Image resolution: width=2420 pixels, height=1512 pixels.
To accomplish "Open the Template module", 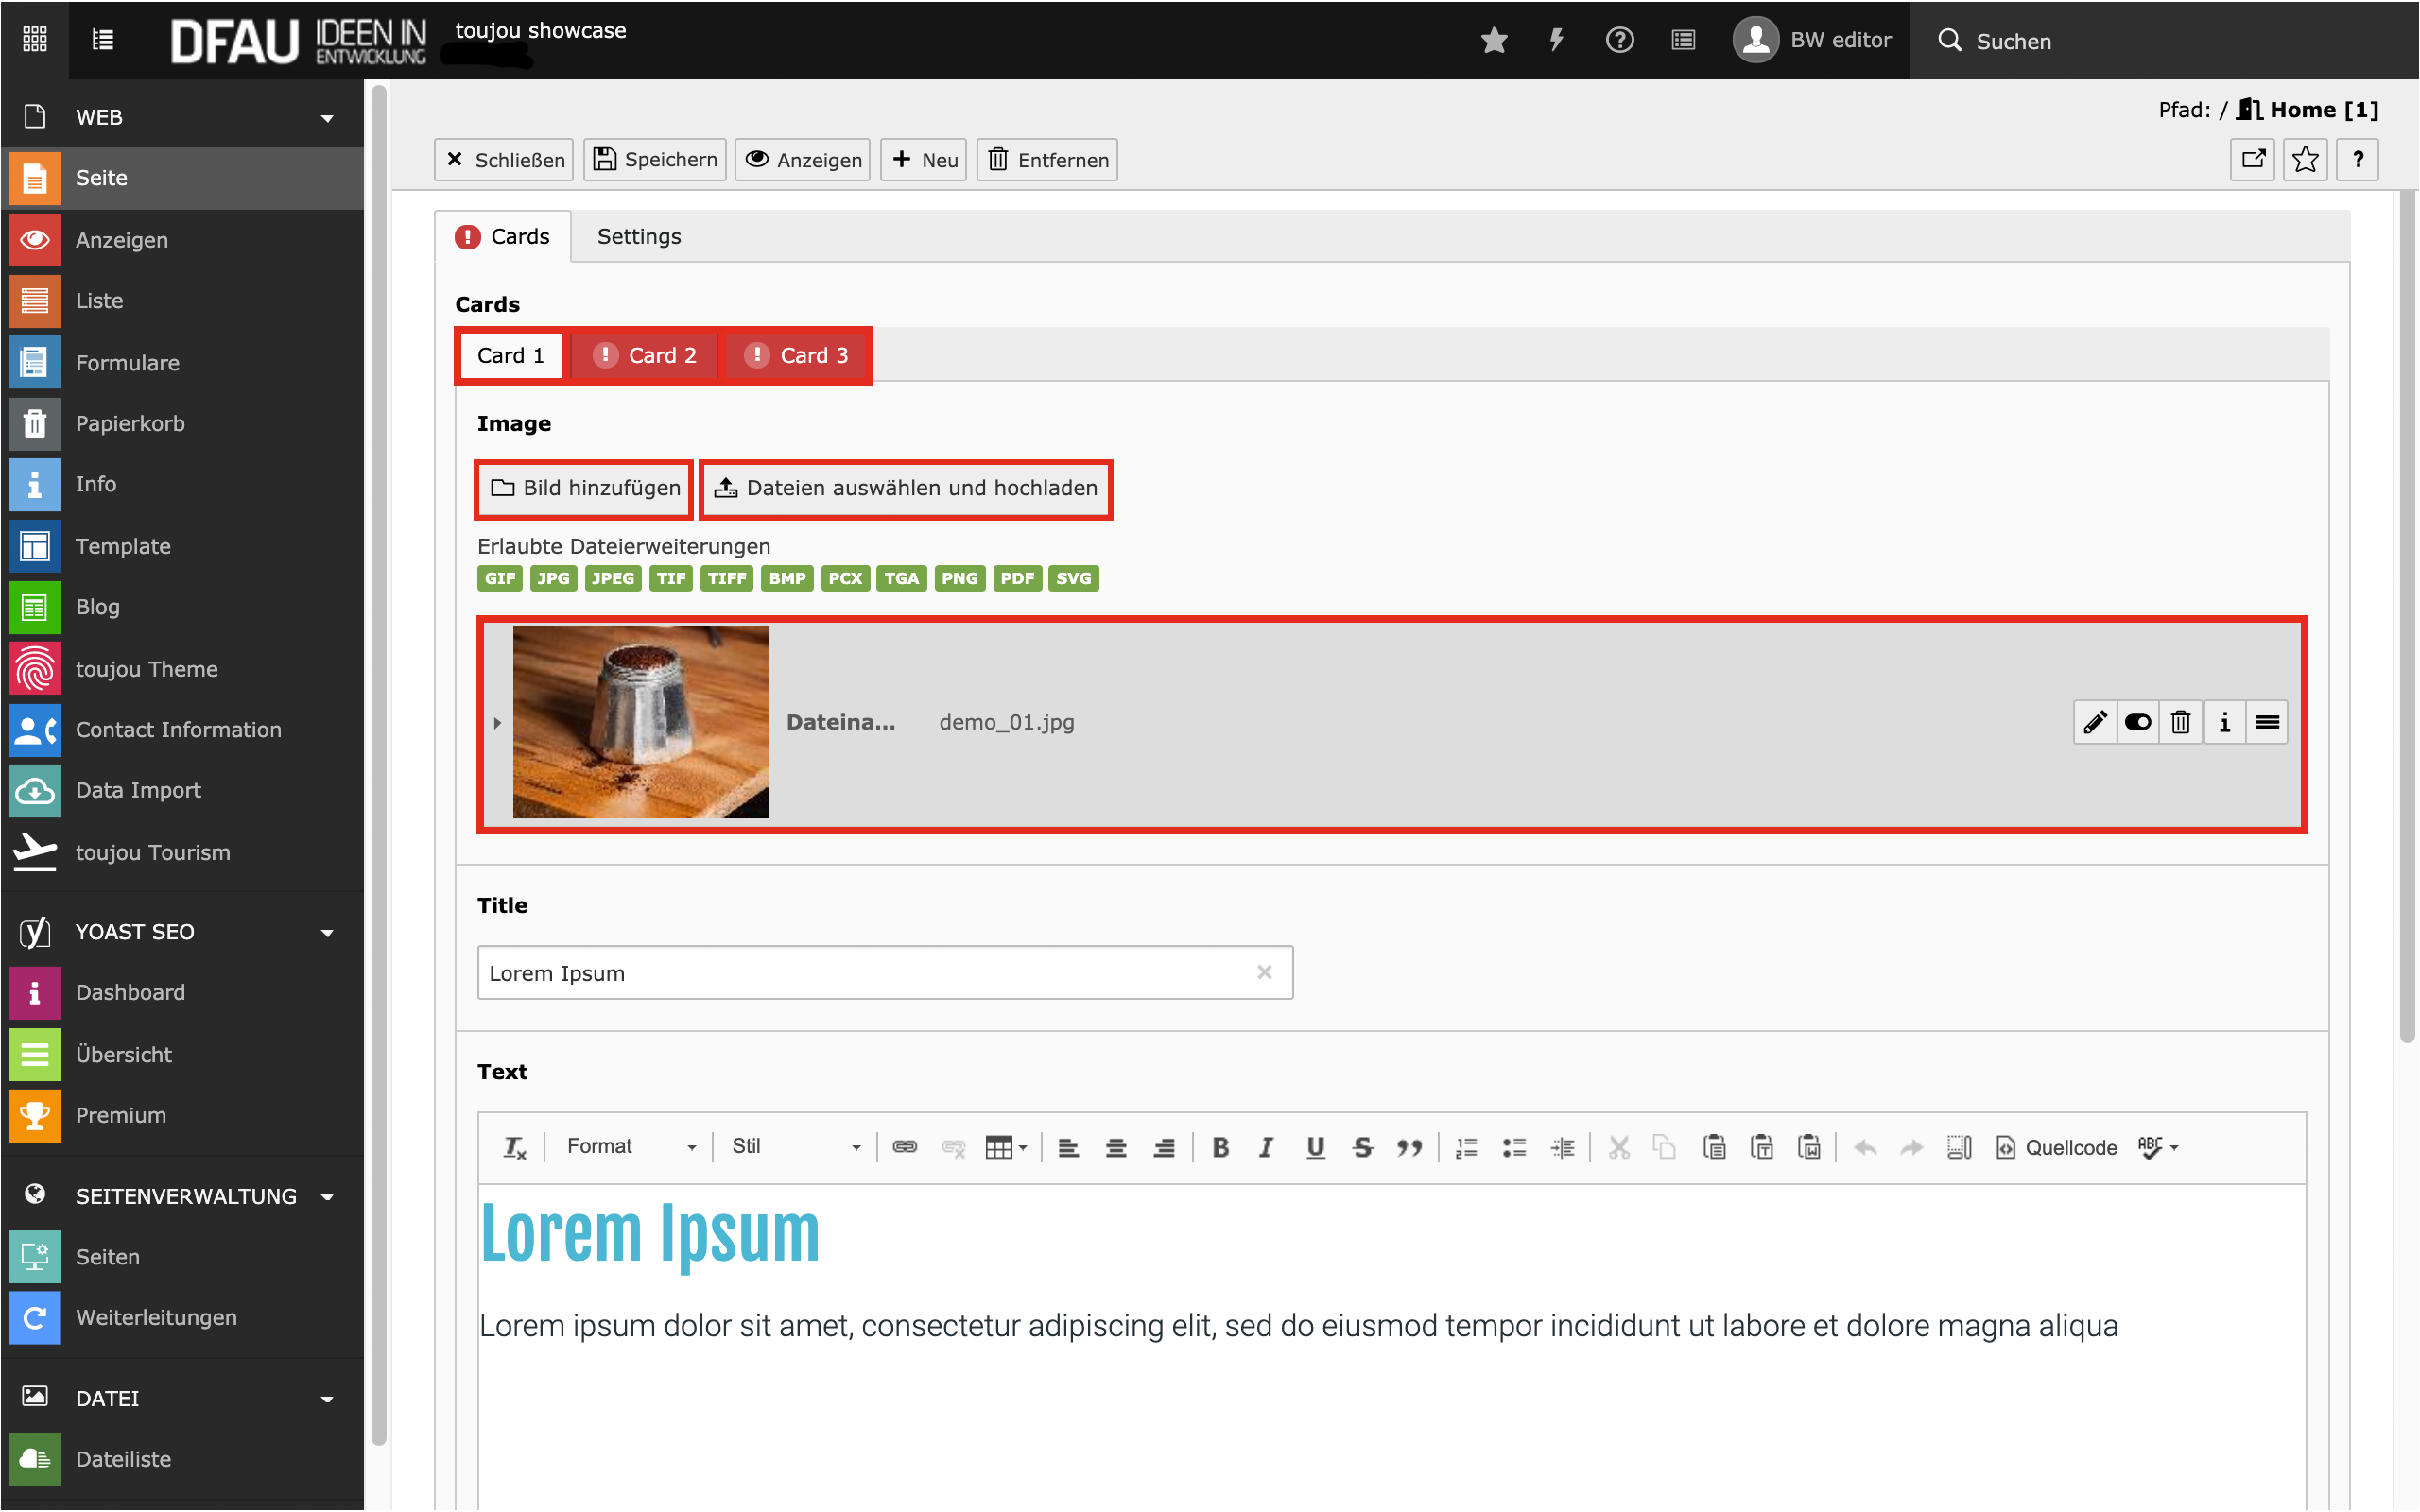I will [x=182, y=546].
